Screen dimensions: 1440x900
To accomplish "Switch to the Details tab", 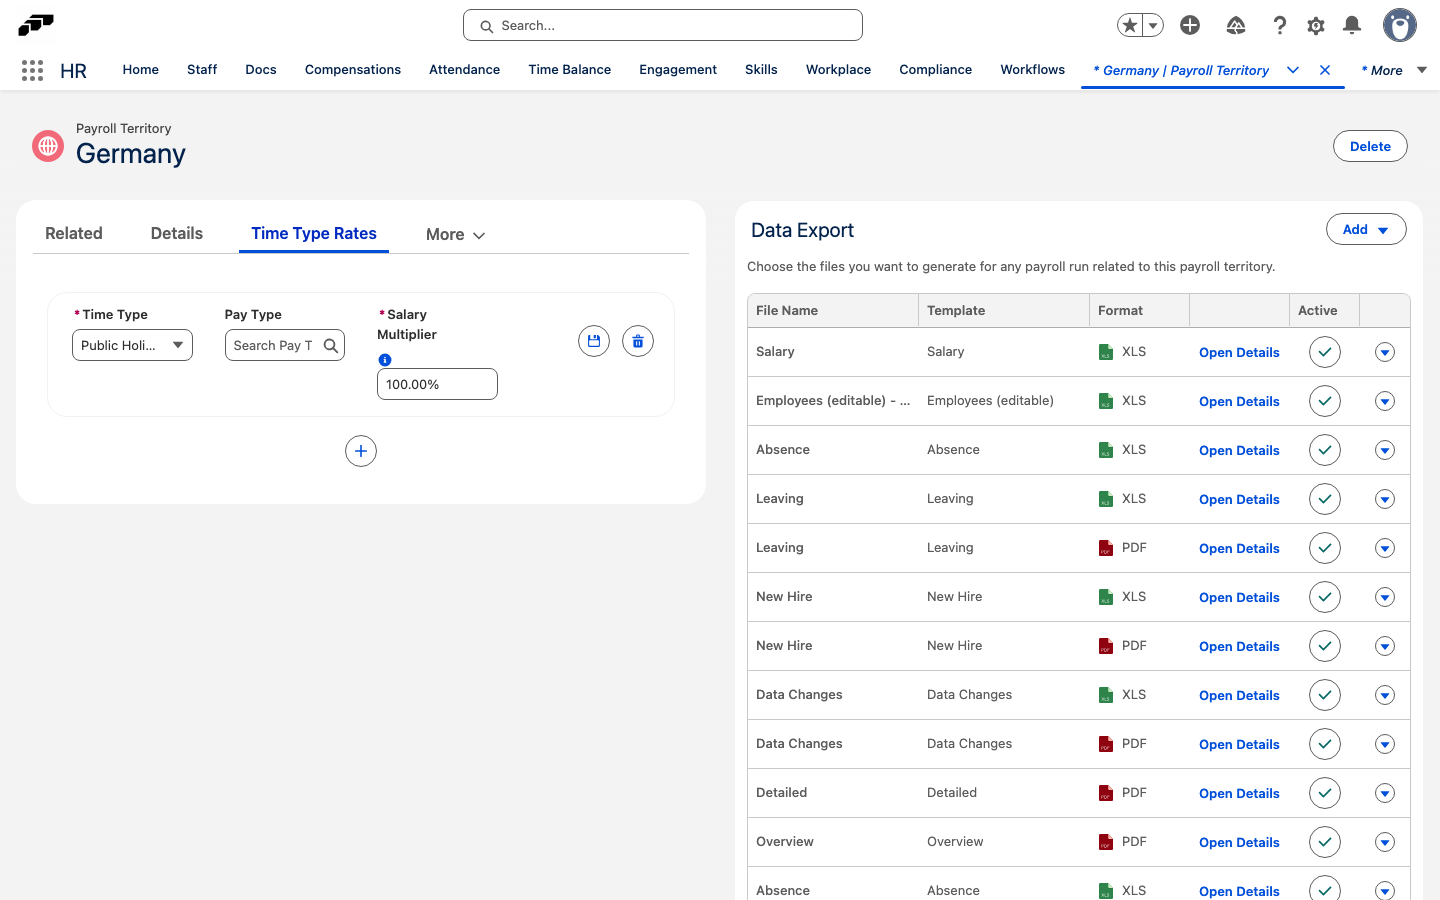I will click(177, 233).
